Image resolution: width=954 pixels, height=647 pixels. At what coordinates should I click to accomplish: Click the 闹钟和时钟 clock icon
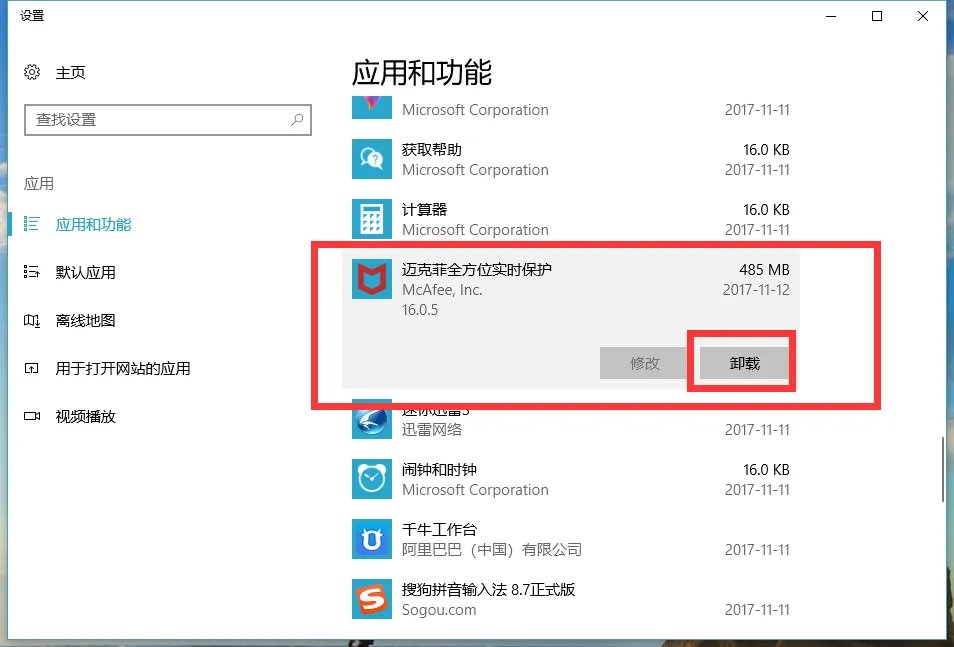coord(371,479)
